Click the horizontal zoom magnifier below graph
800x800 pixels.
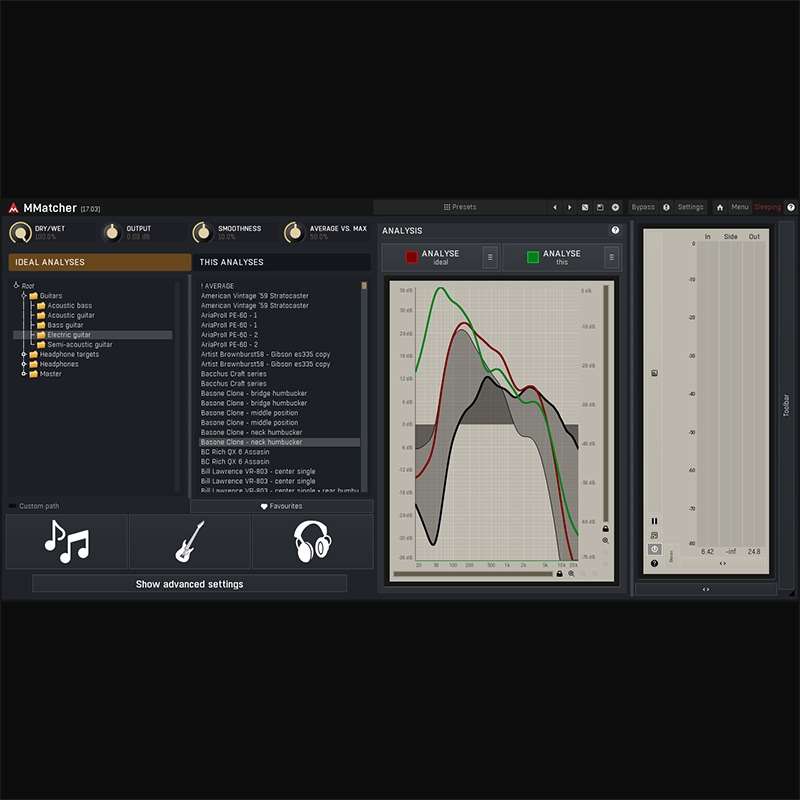tap(571, 573)
